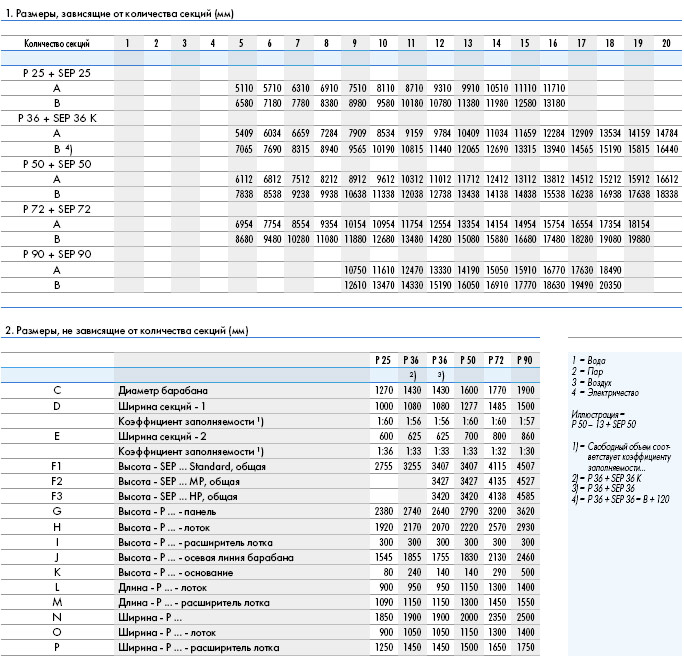Select the 'P 36 + SEP 36 K' row label
Viewport: 684px width, 656px height.
(57, 118)
